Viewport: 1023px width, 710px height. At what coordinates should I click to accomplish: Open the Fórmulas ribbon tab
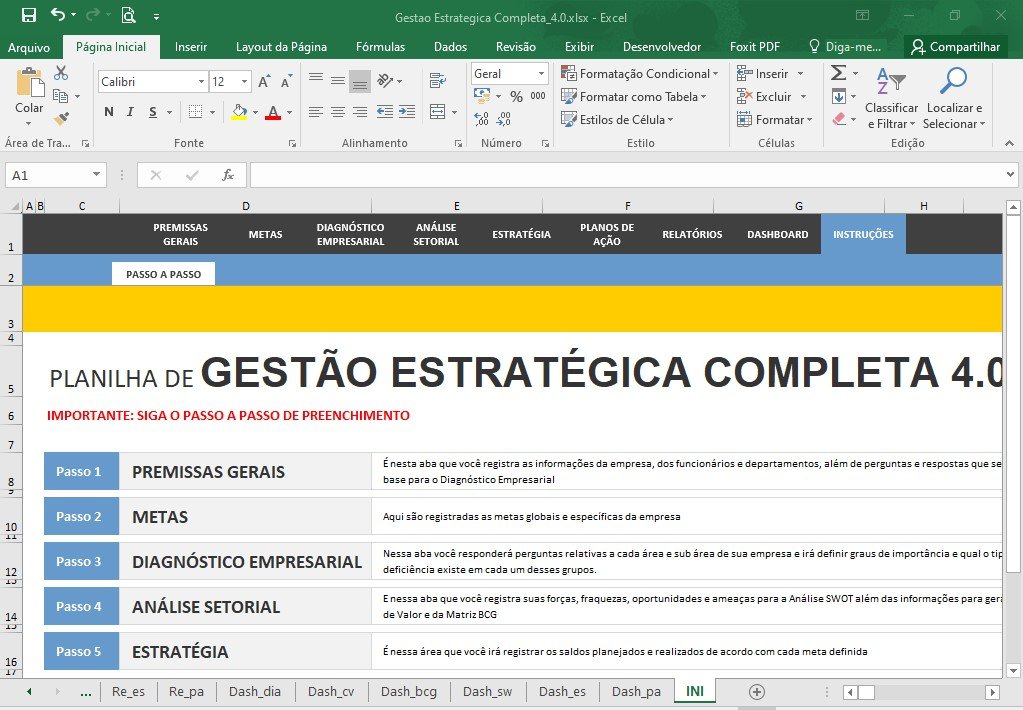(380, 47)
